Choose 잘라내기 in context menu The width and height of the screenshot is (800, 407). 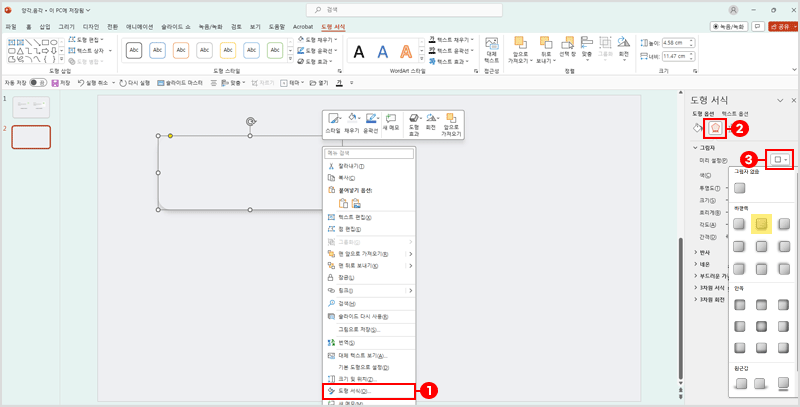(369, 166)
